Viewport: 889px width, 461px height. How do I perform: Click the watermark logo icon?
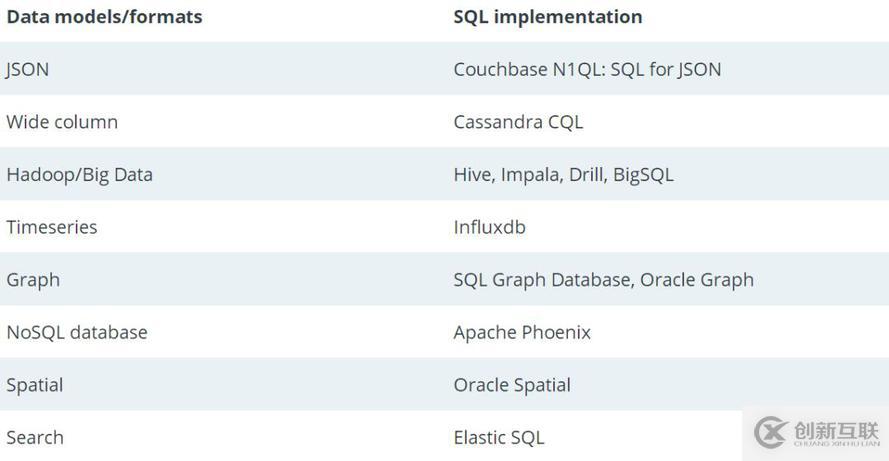pyautogui.click(x=772, y=433)
